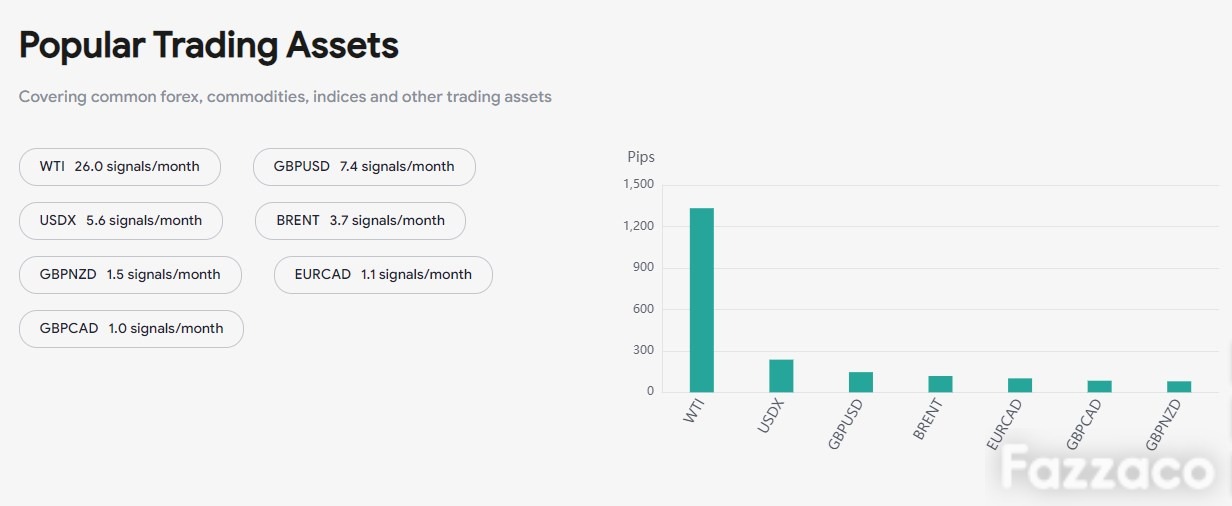Viewport: 1232px width, 506px height.
Task: Click the 1,500 y-axis value
Action: pos(638,184)
